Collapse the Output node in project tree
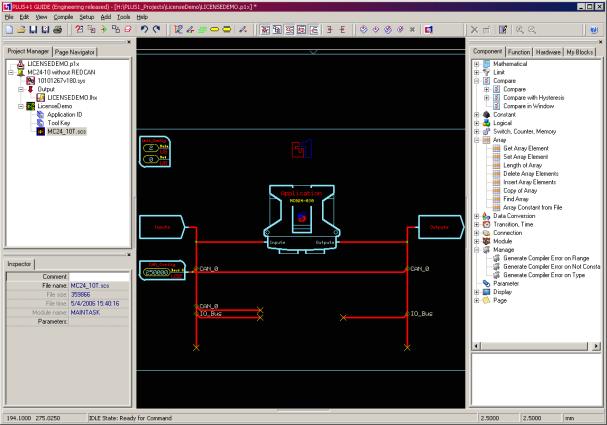Viewport: 607px width, 425px height. pyautogui.click(x=21, y=89)
